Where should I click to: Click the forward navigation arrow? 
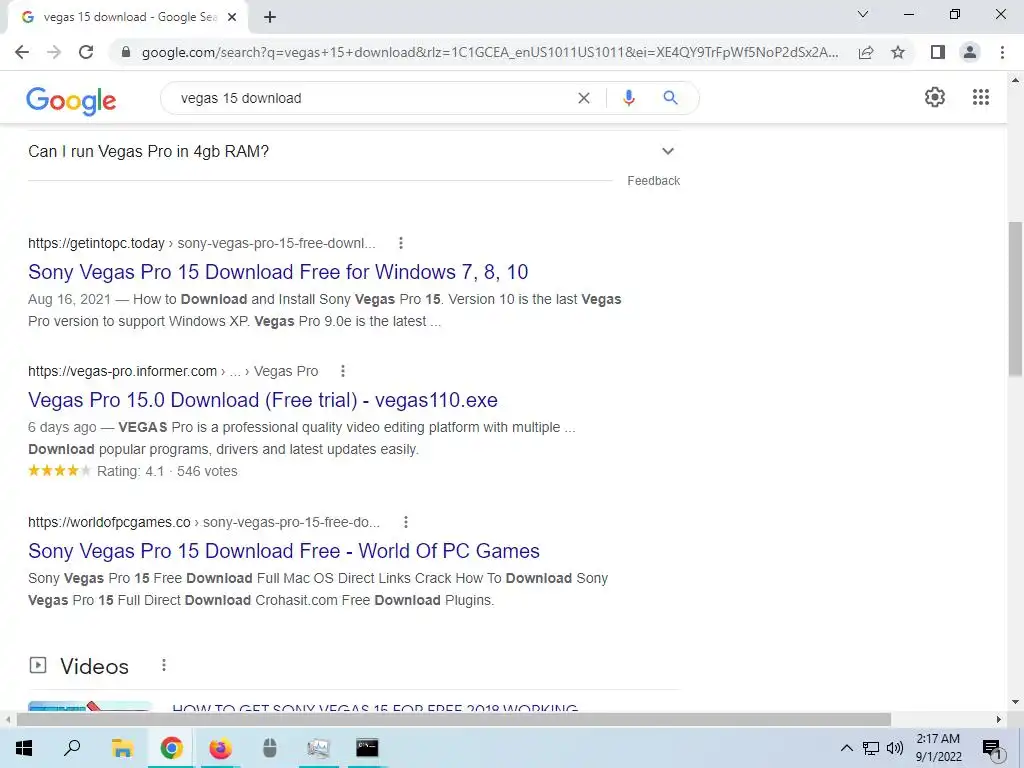[x=54, y=52]
